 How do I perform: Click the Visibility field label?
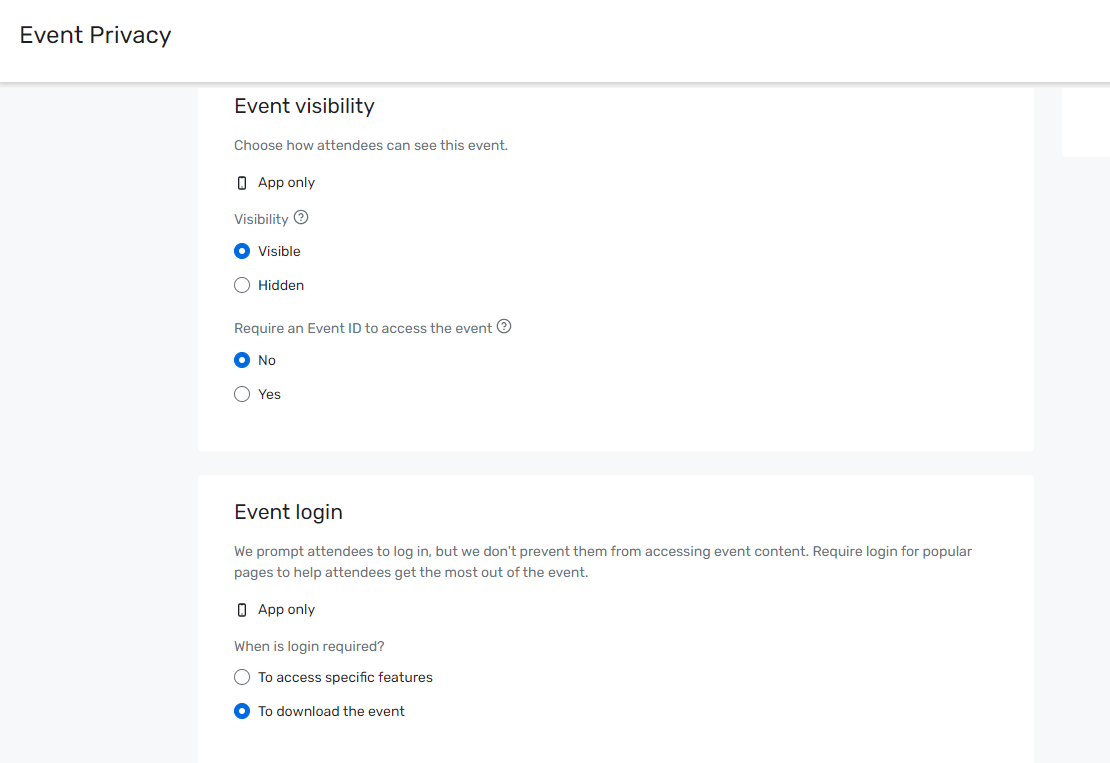[x=261, y=219]
